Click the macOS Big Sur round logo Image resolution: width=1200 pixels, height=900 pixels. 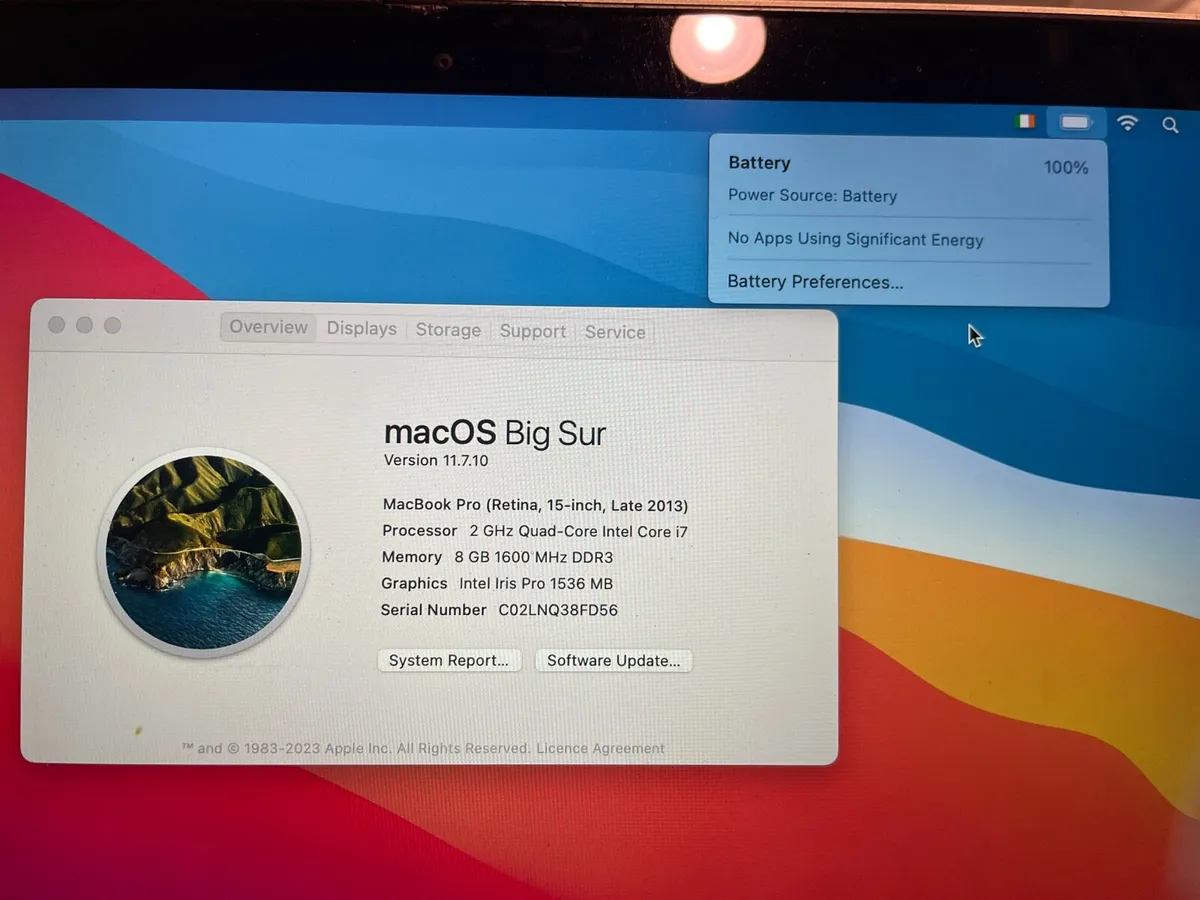tap(204, 552)
